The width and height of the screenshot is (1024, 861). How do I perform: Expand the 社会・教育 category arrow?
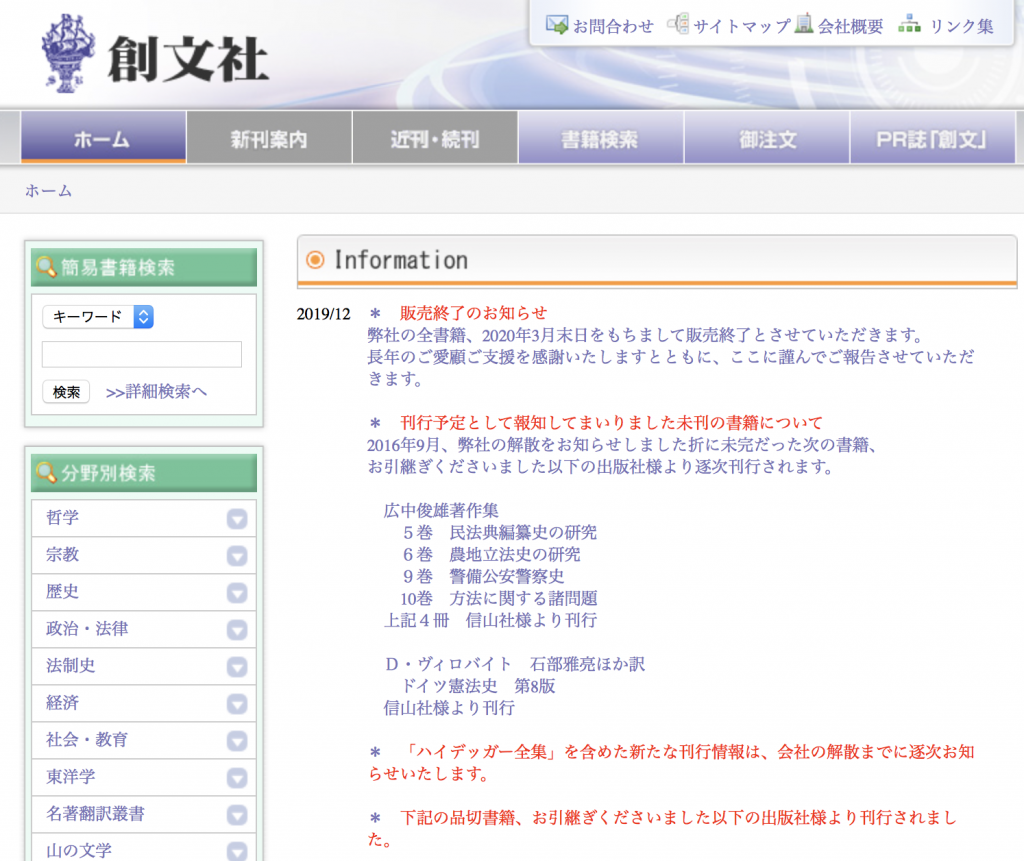pyautogui.click(x=237, y=741)
